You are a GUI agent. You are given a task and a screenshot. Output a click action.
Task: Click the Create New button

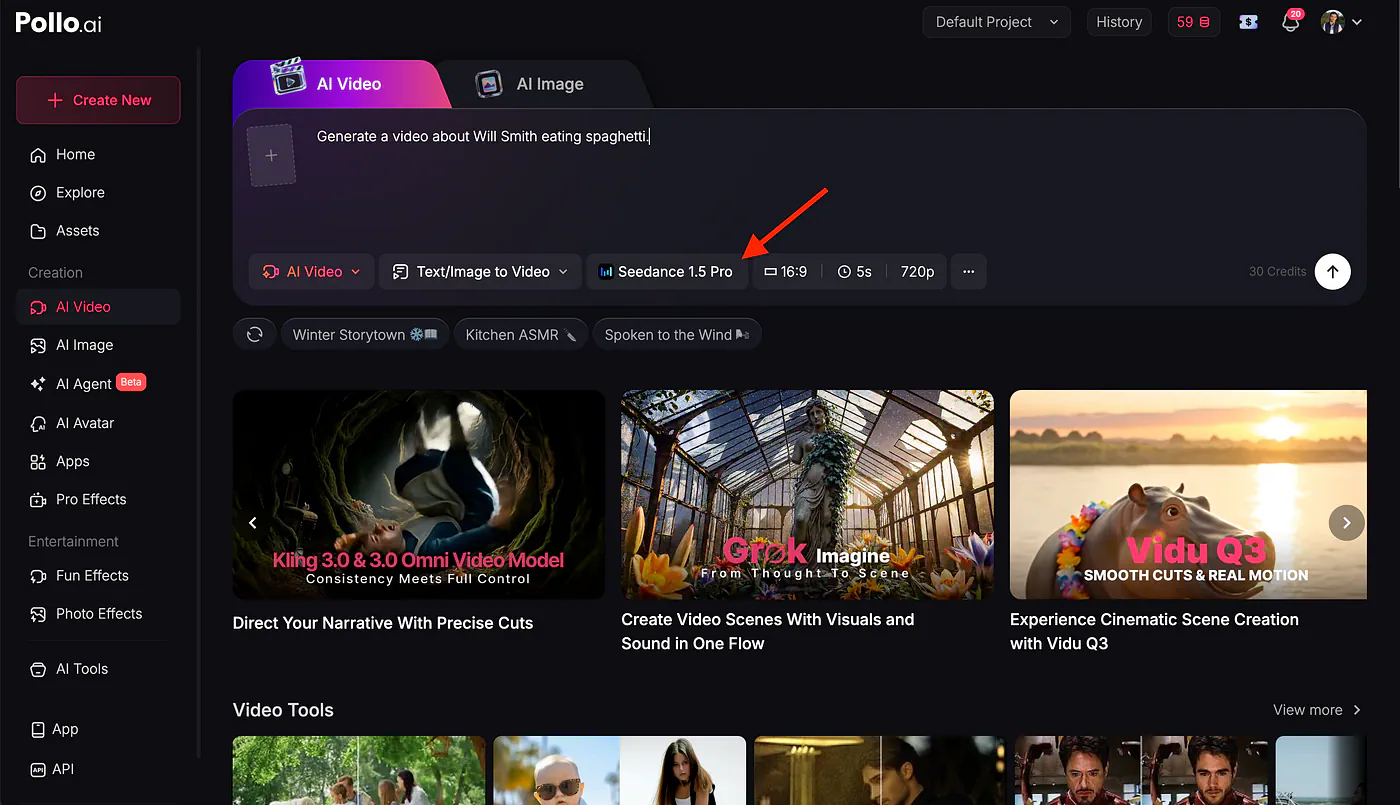pos(98,100)
